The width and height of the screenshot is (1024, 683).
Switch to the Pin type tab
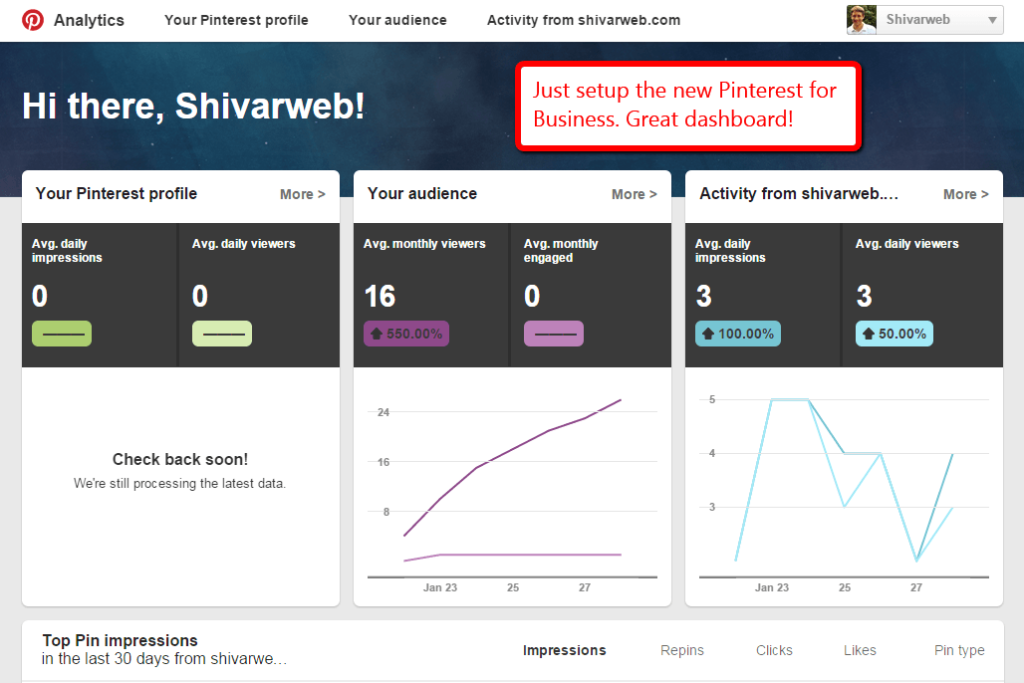click(x=959, y=650)
